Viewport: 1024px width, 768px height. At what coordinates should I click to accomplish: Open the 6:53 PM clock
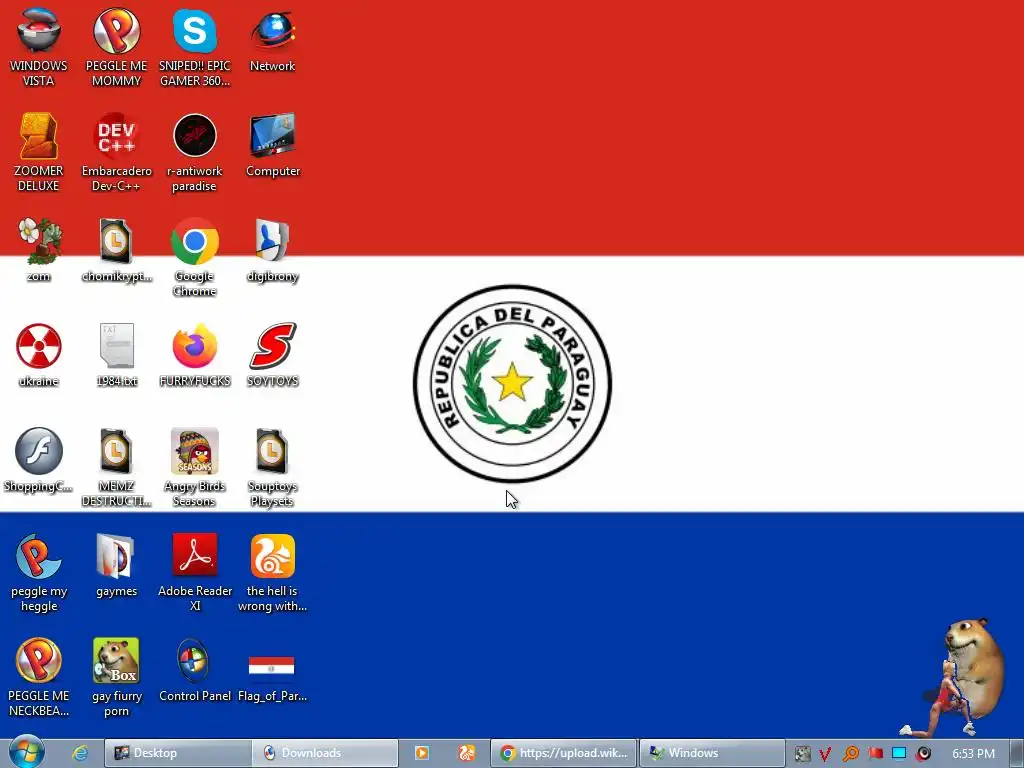coord(973,754)
